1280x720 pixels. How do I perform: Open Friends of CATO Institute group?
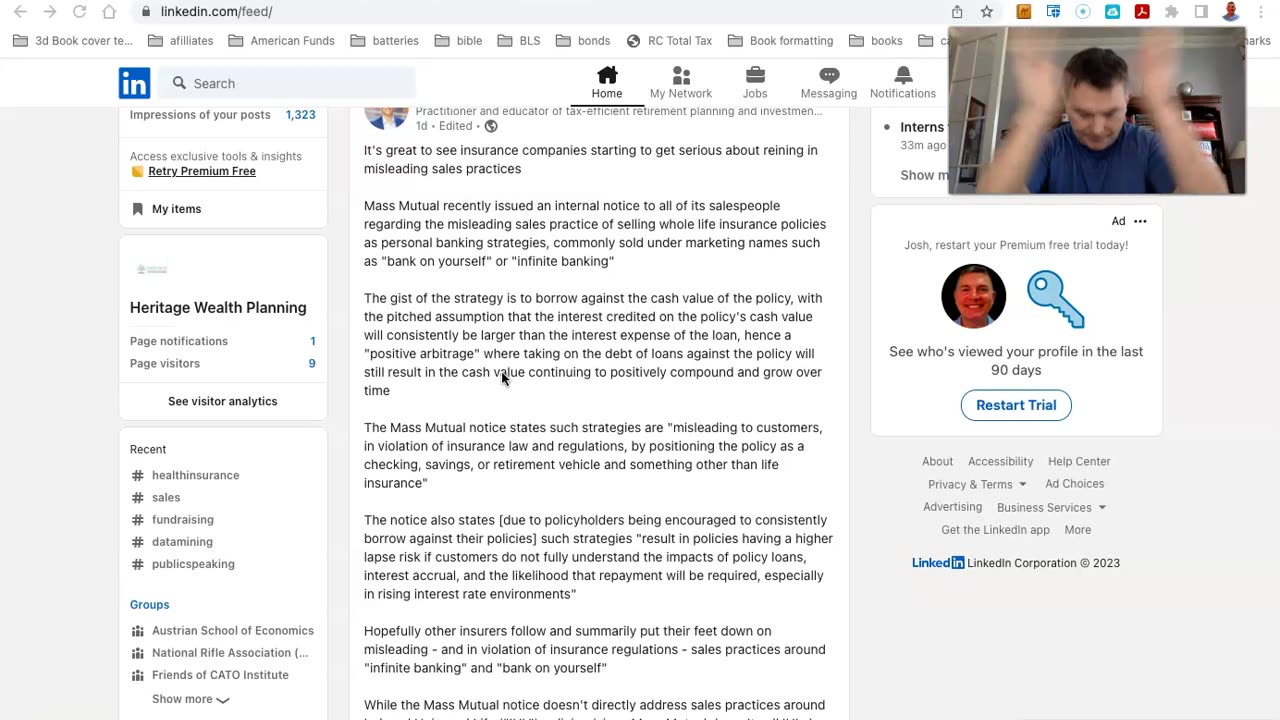[220, 675]
